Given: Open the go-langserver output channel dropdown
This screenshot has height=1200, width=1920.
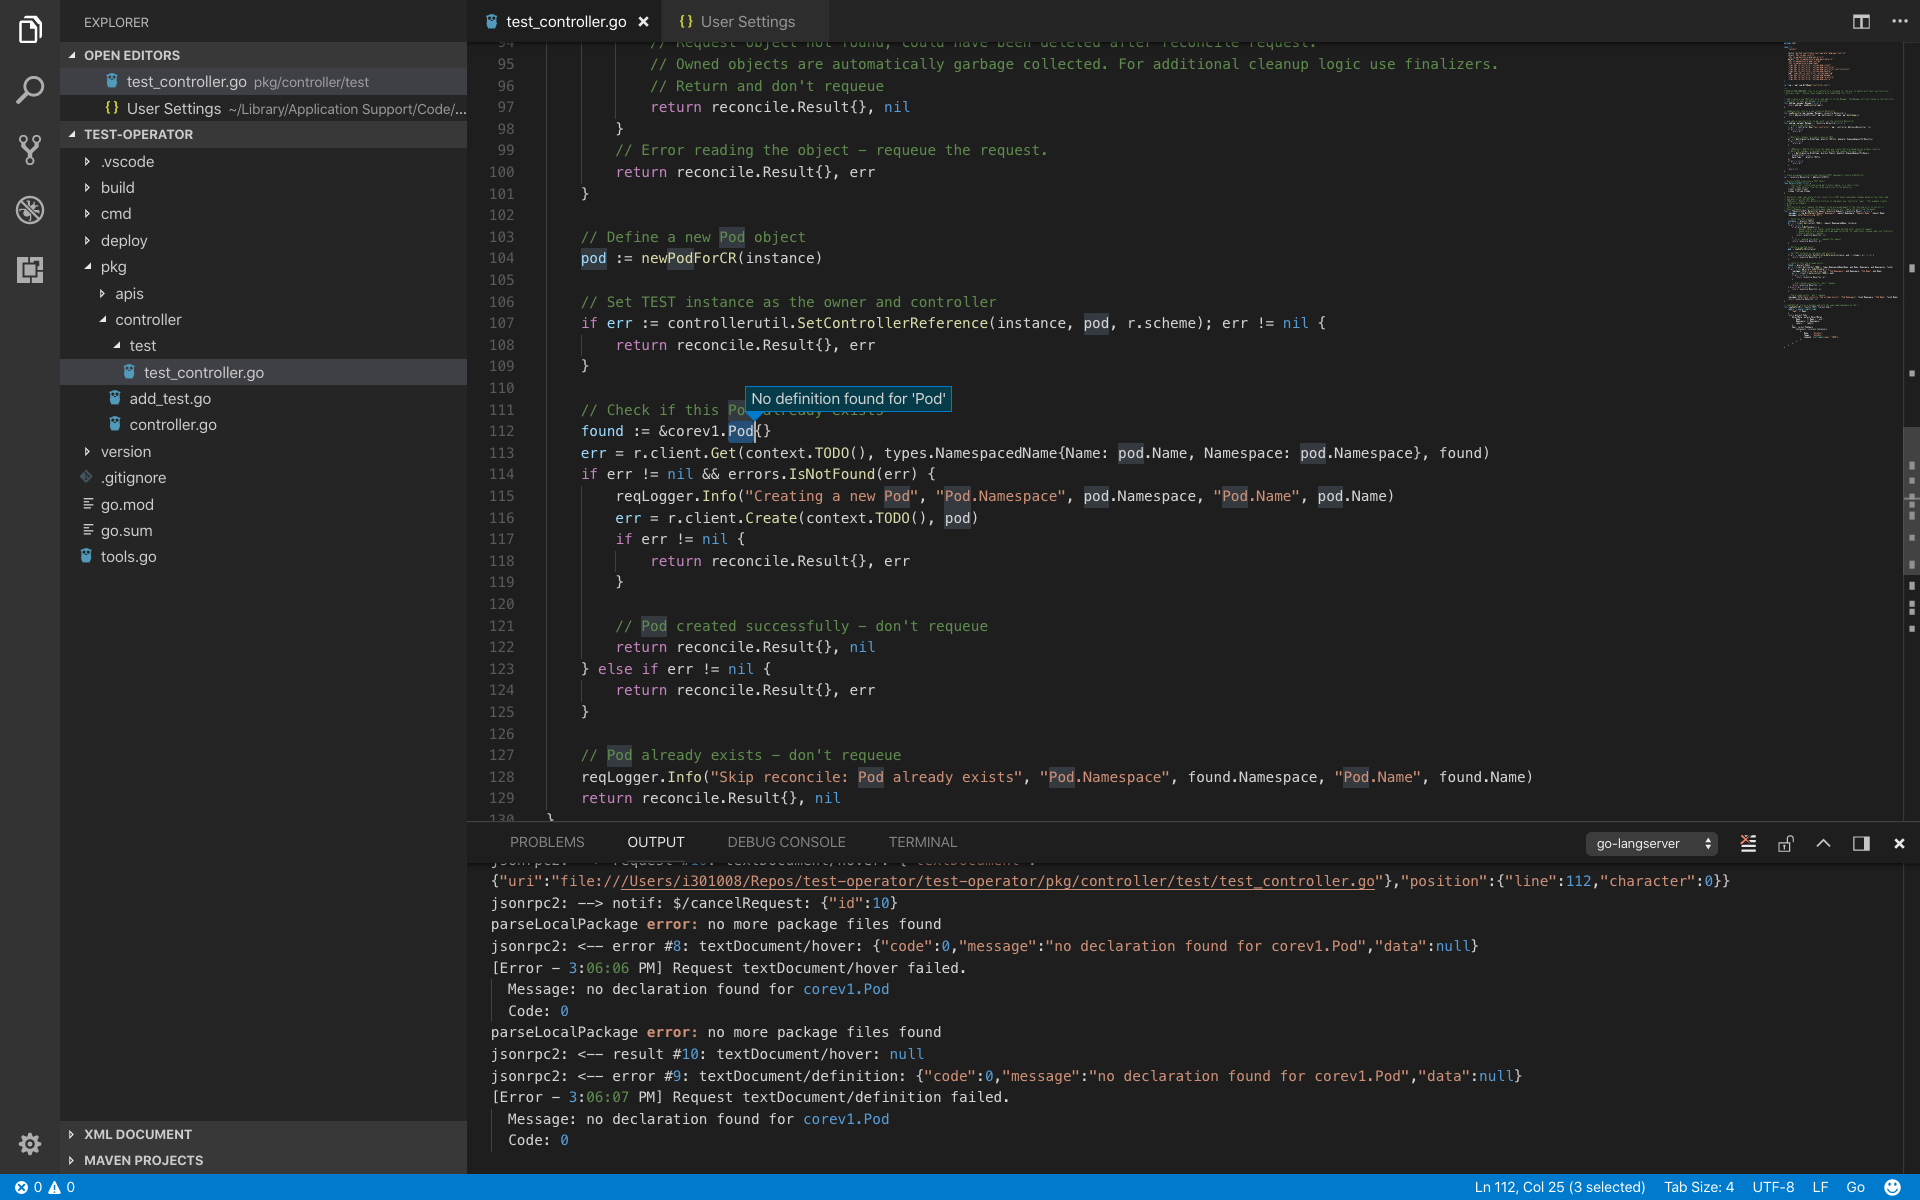Looking at the screenshot, I should point(1650,843).
